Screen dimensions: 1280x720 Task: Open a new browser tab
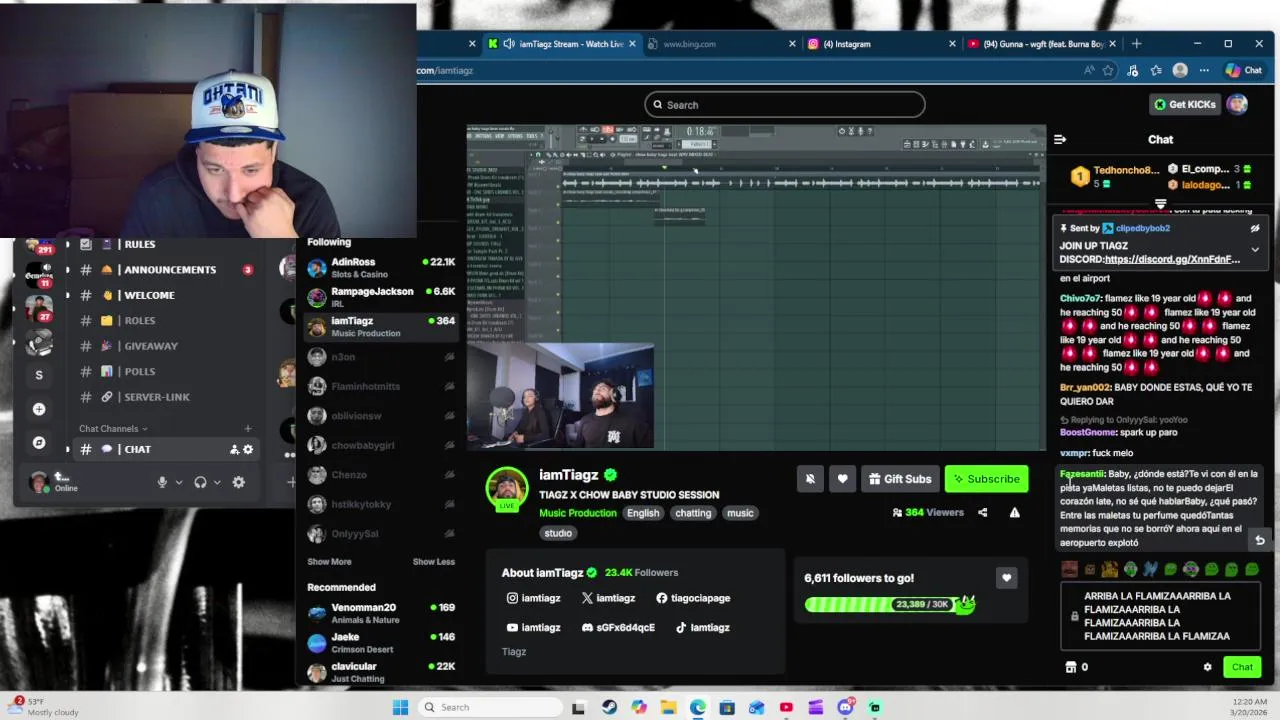[1136, 44]
